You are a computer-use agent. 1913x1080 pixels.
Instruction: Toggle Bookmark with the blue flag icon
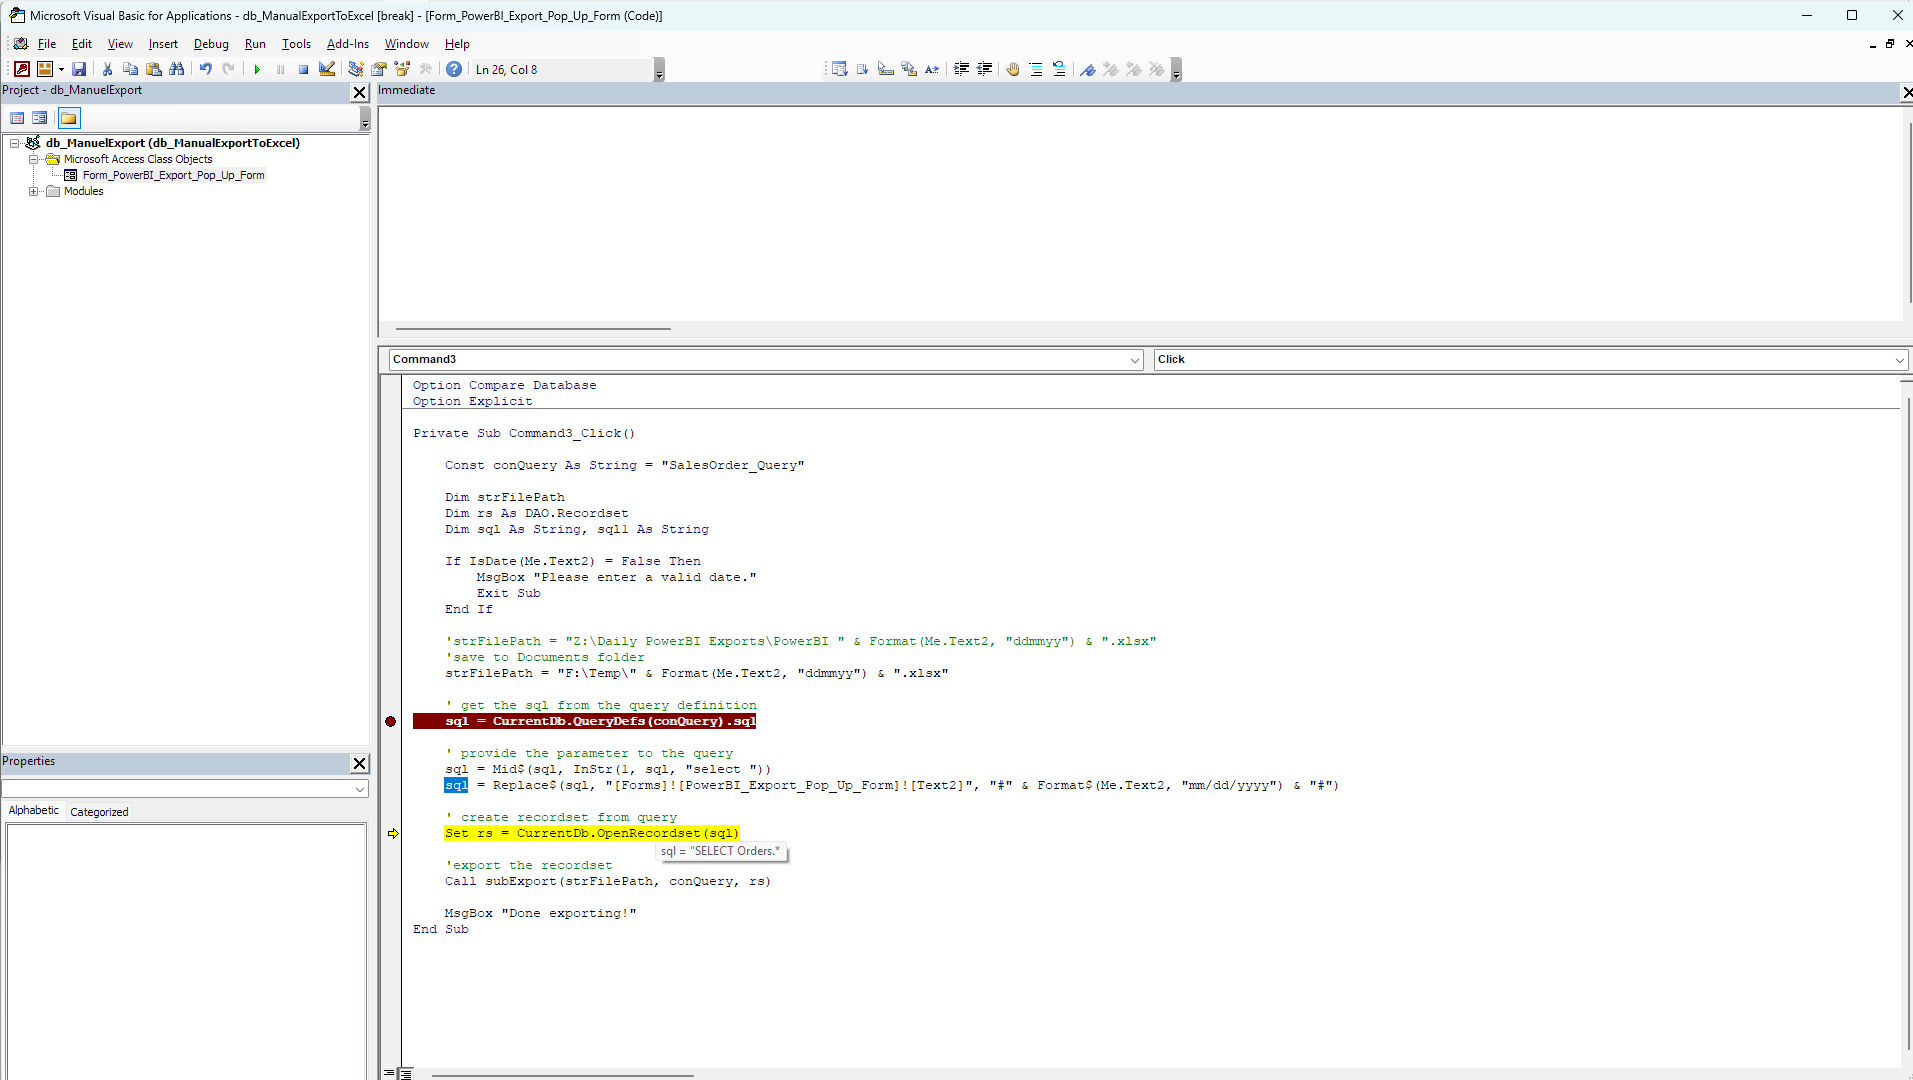(x=1088, y=69)
